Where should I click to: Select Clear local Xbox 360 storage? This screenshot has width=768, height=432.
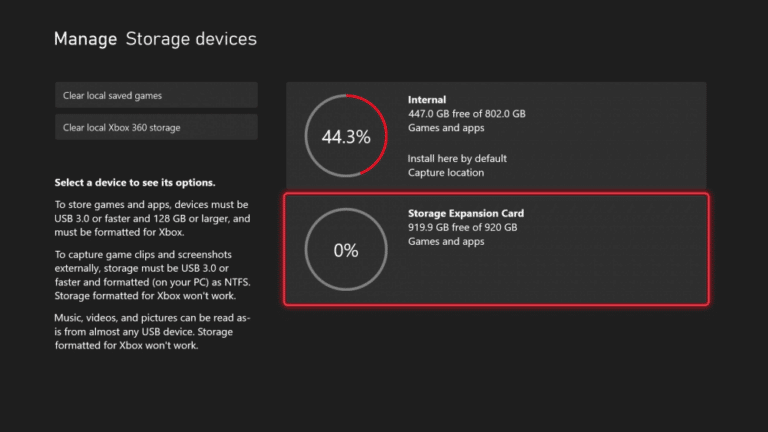156,127
